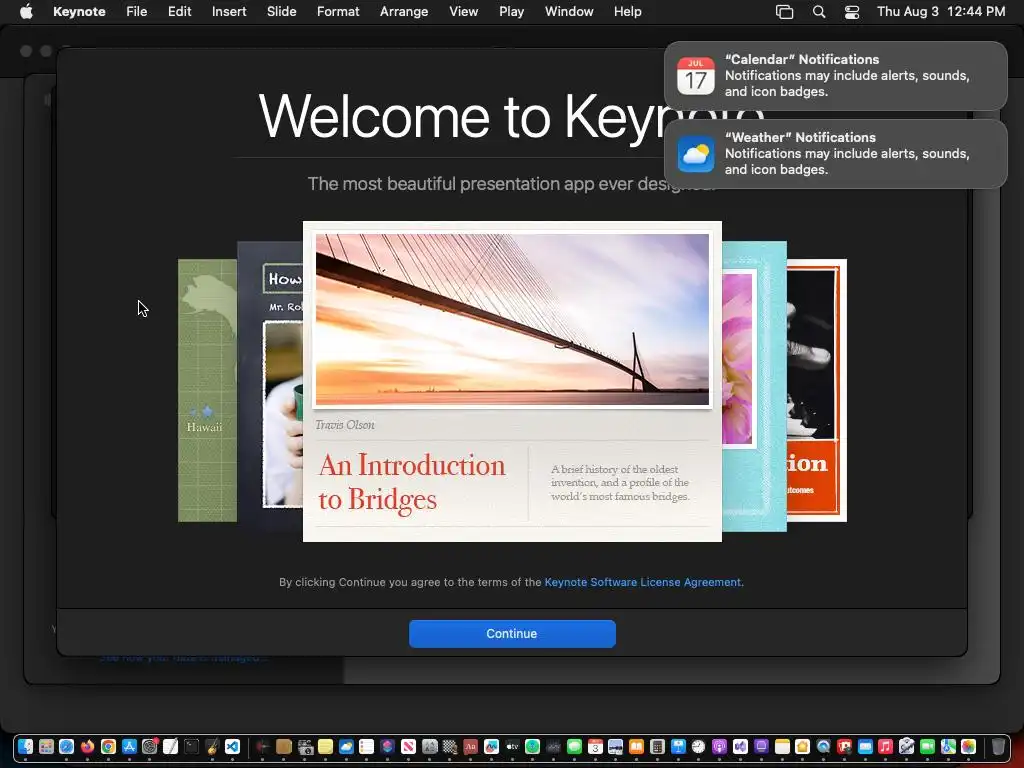Open the Trash in the Dock
This screenshot has width=1024, height=768.
[998, 746]
